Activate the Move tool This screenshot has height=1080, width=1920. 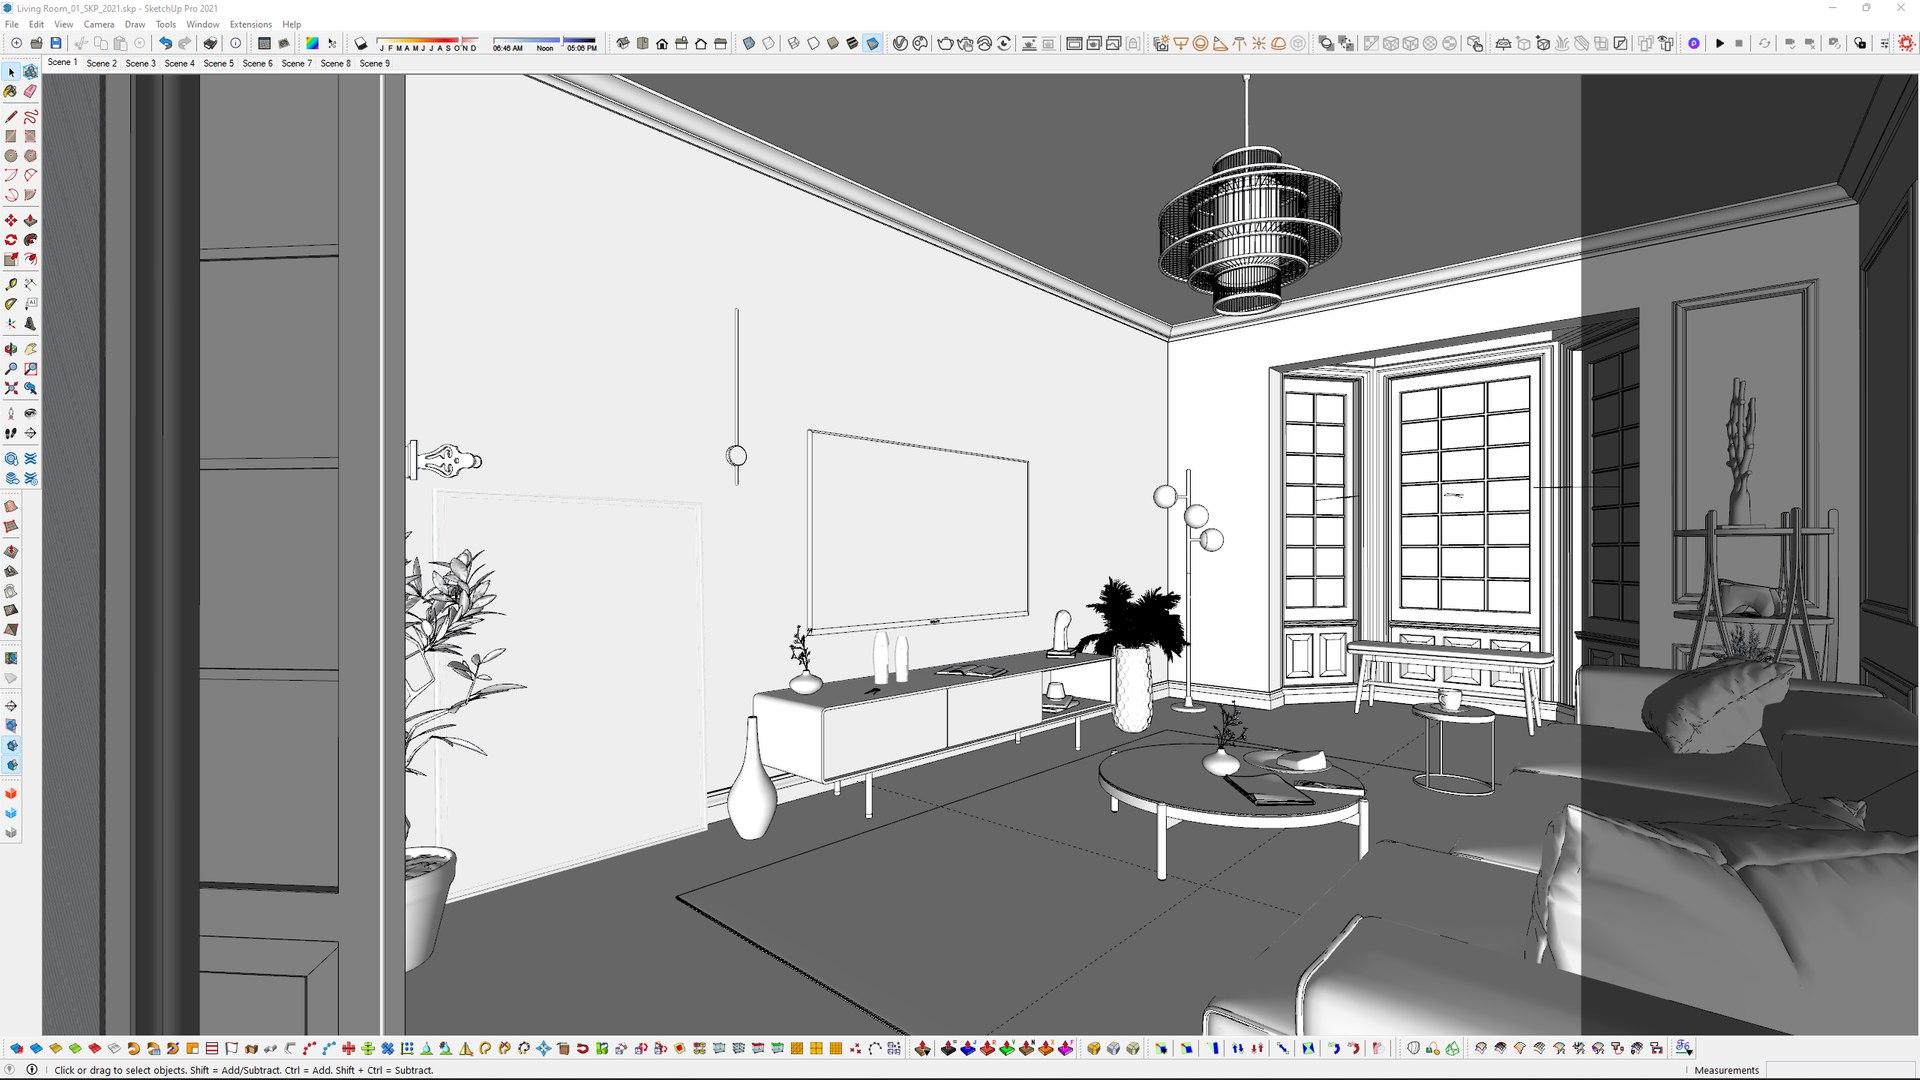coord(11,220)
